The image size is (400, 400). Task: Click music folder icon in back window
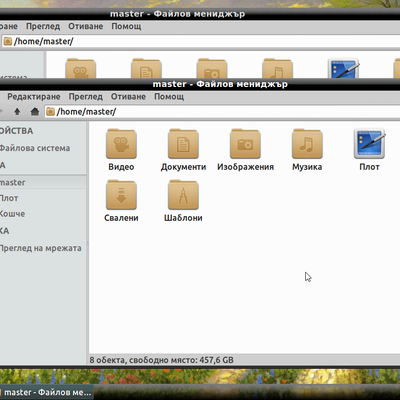click(x=278, y=68)
